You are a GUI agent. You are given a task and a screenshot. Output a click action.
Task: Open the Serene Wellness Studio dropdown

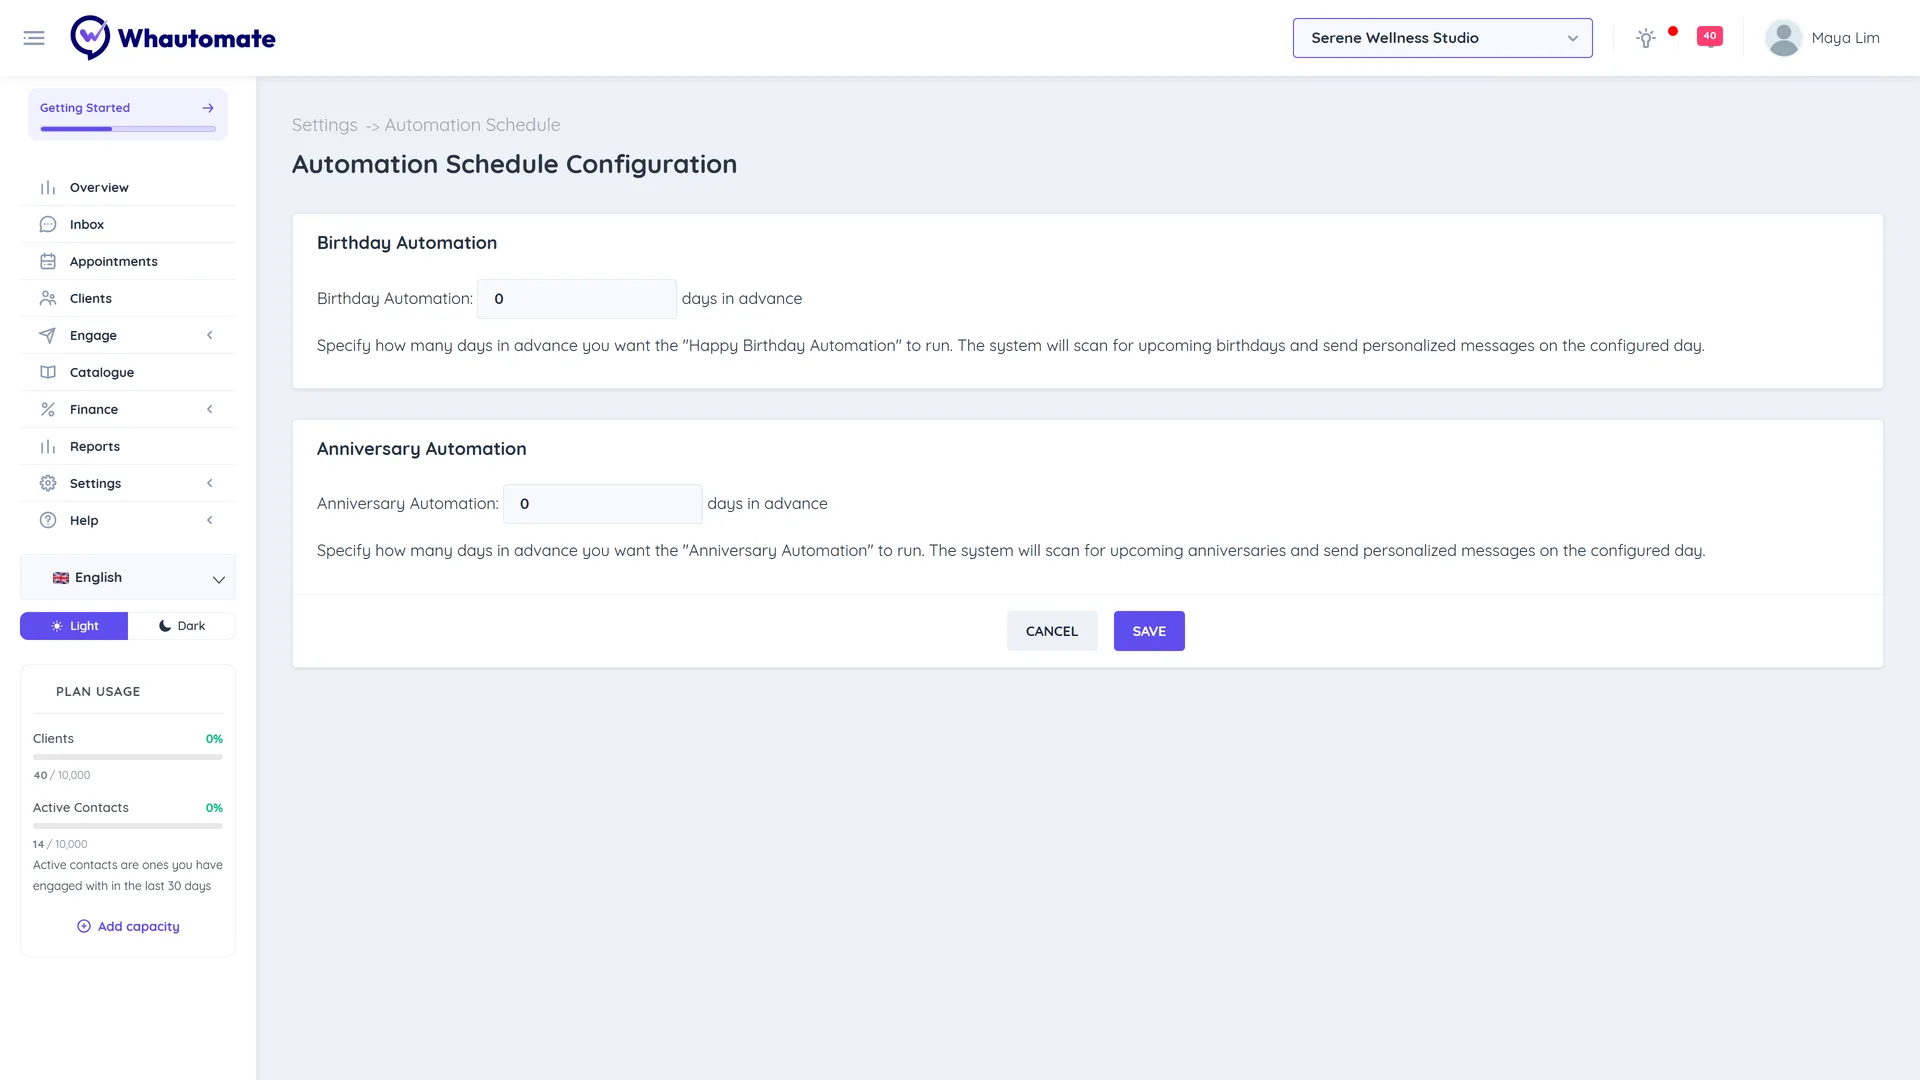point(1442,38)
